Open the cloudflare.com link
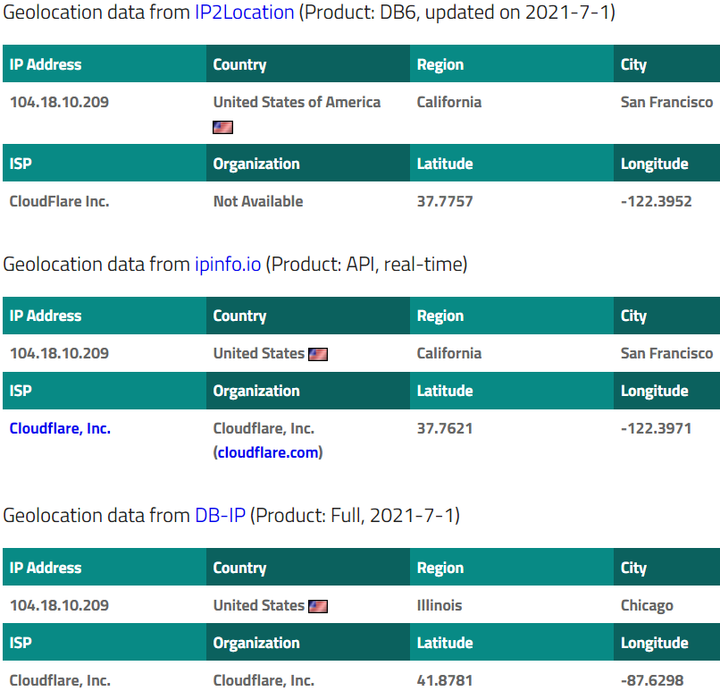The width and height of the screenshot is (720, 691). click(x=268, y=453)
